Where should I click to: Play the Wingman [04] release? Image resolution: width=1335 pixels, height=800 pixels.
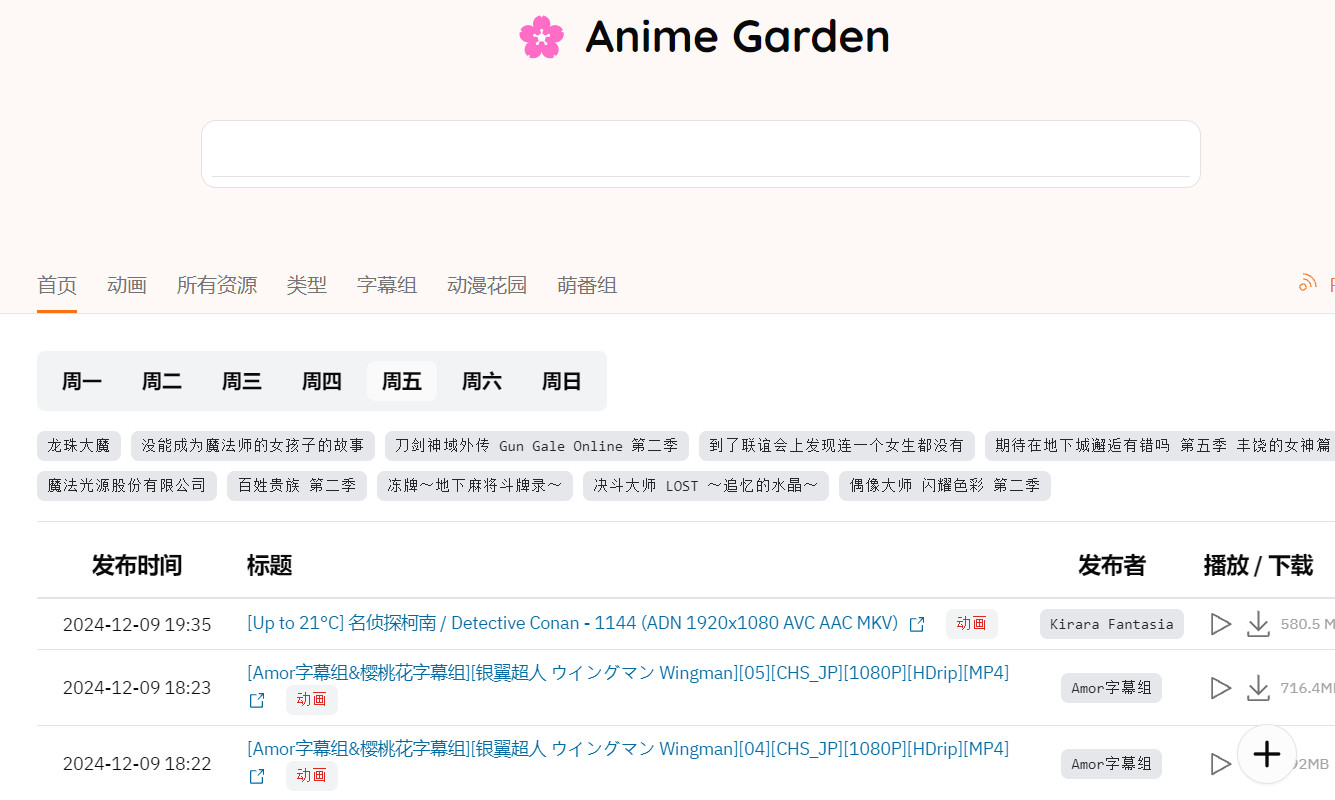coord(1221,764)
